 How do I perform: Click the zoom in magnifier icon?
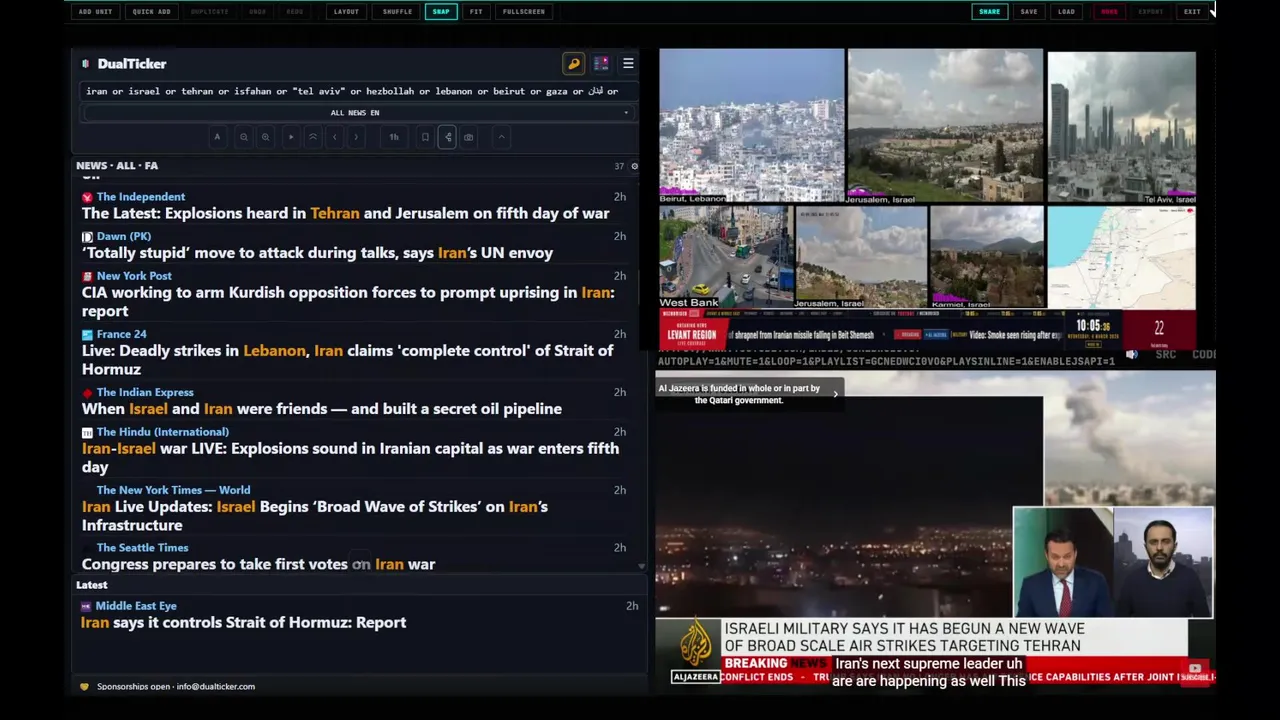click(x=265, y=137)
